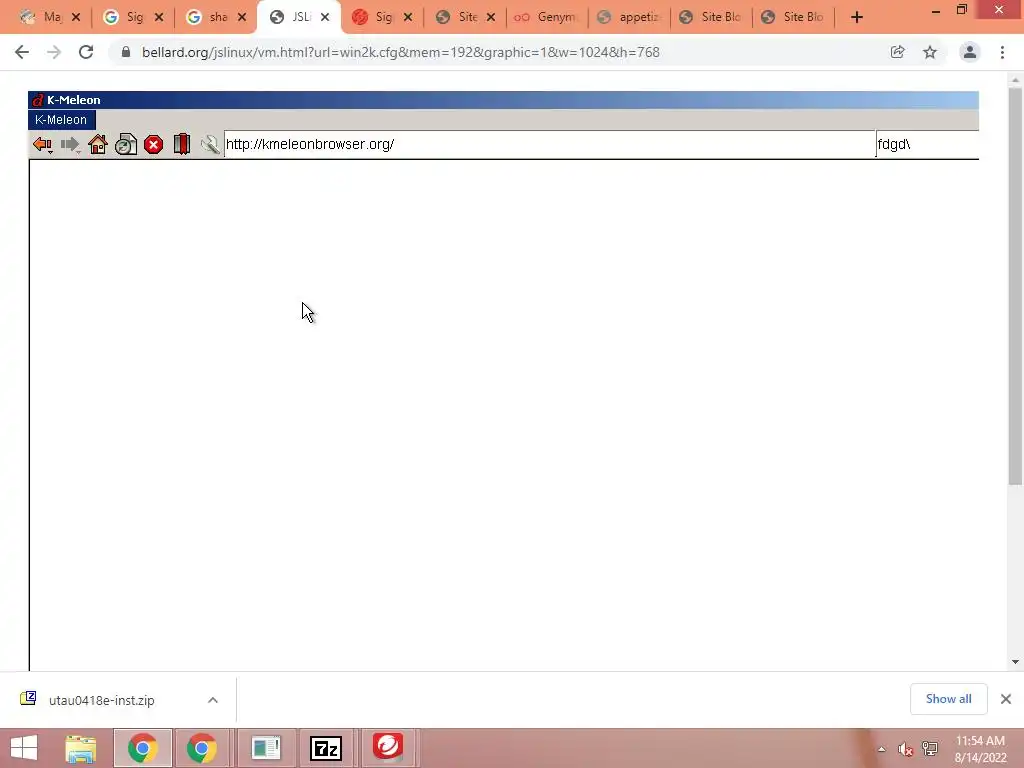The image size is (1024, 768).
Task: Open File Explorer from taskbar
Action: click(81, 748)
